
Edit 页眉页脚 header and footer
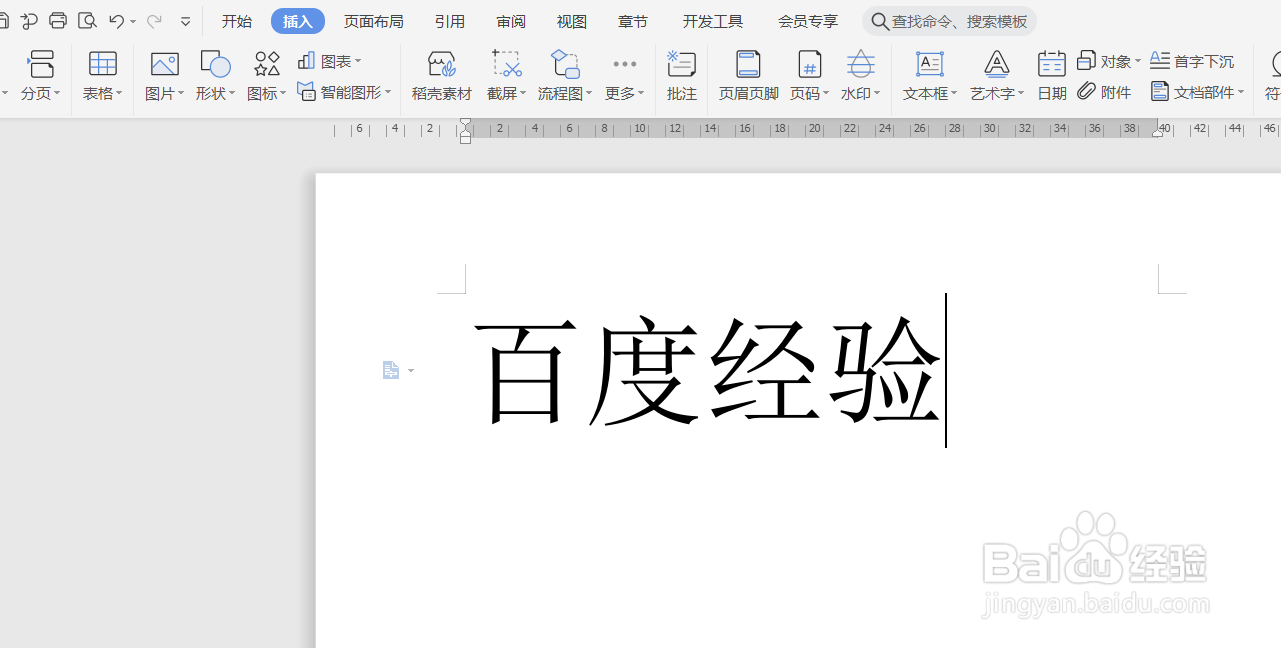point(748,76)
